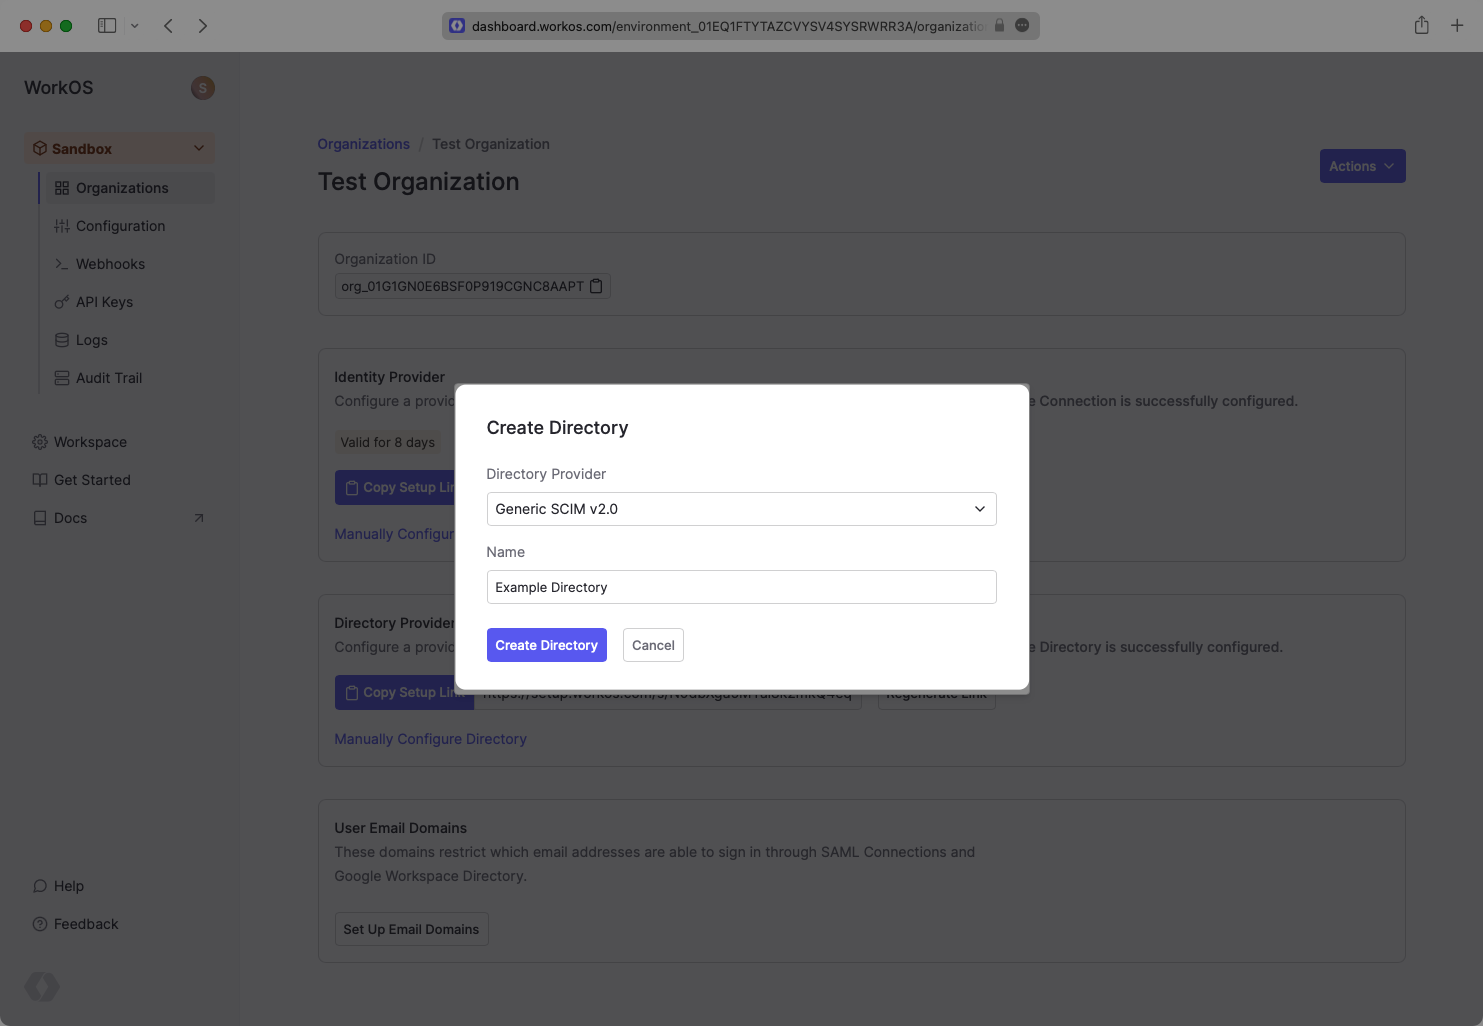Click the browser forward arrow
Image resolution: width=1483 pixels, height=1026 pixels.
203,26
